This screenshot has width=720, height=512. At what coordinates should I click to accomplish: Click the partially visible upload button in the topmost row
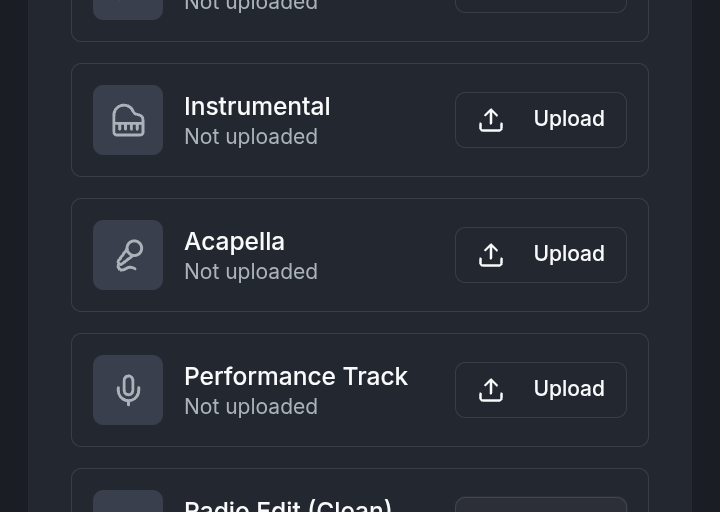541,5
